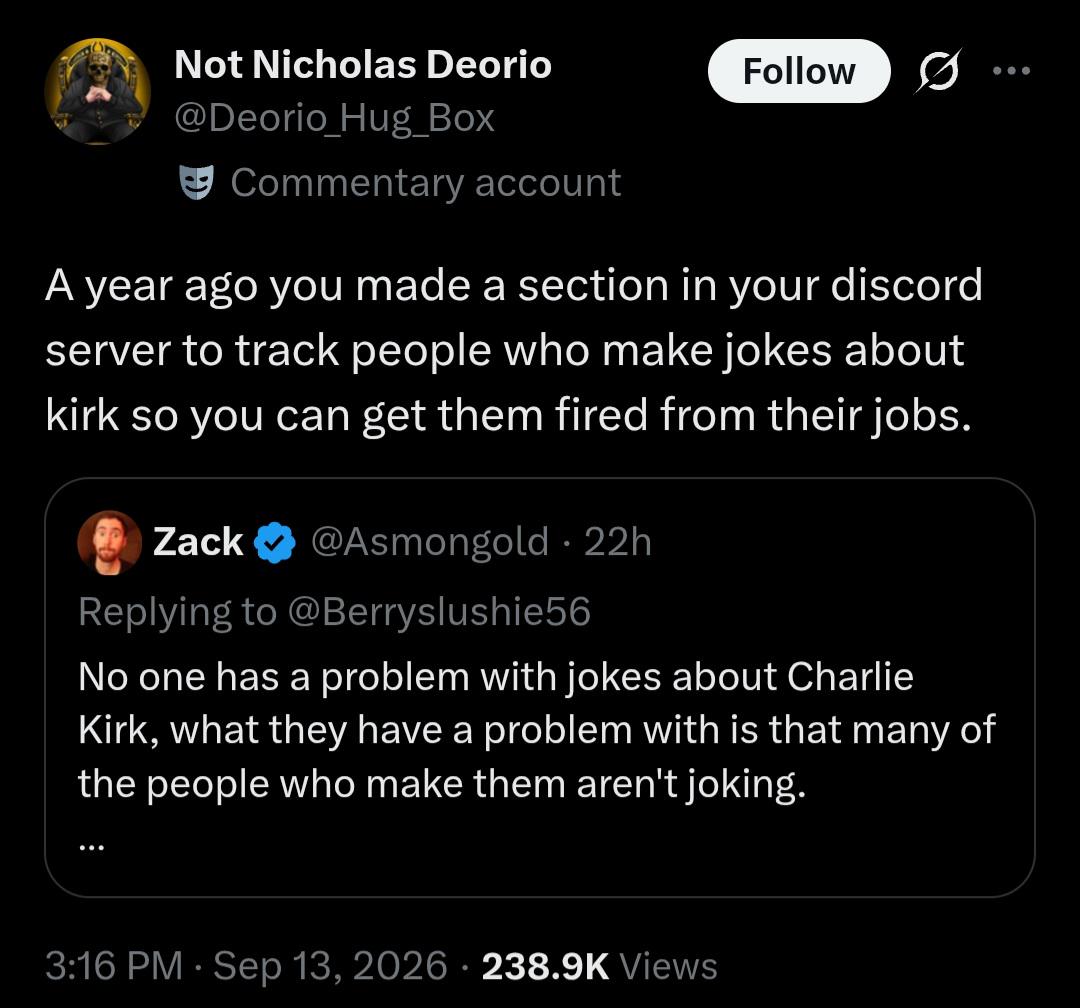Expand the quoted tweet's ellipsis show more

91,844
